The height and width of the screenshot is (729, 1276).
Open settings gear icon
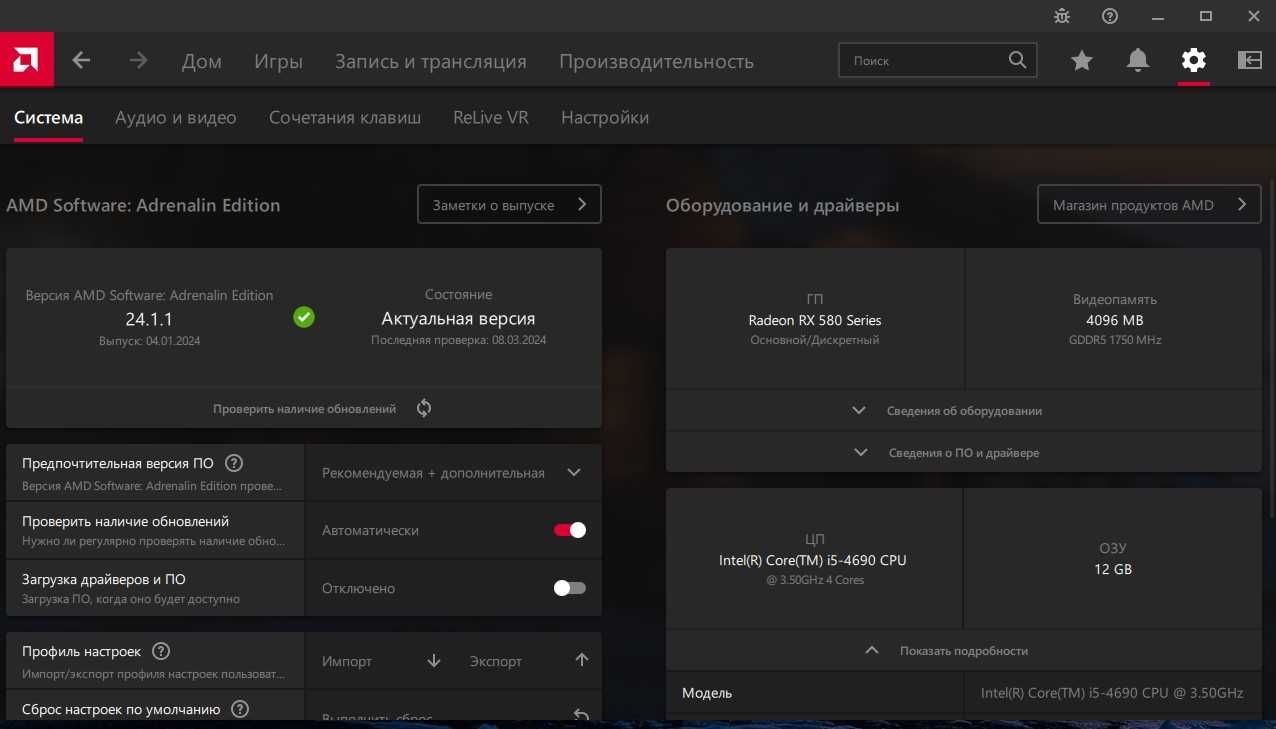click(1194, 61)
